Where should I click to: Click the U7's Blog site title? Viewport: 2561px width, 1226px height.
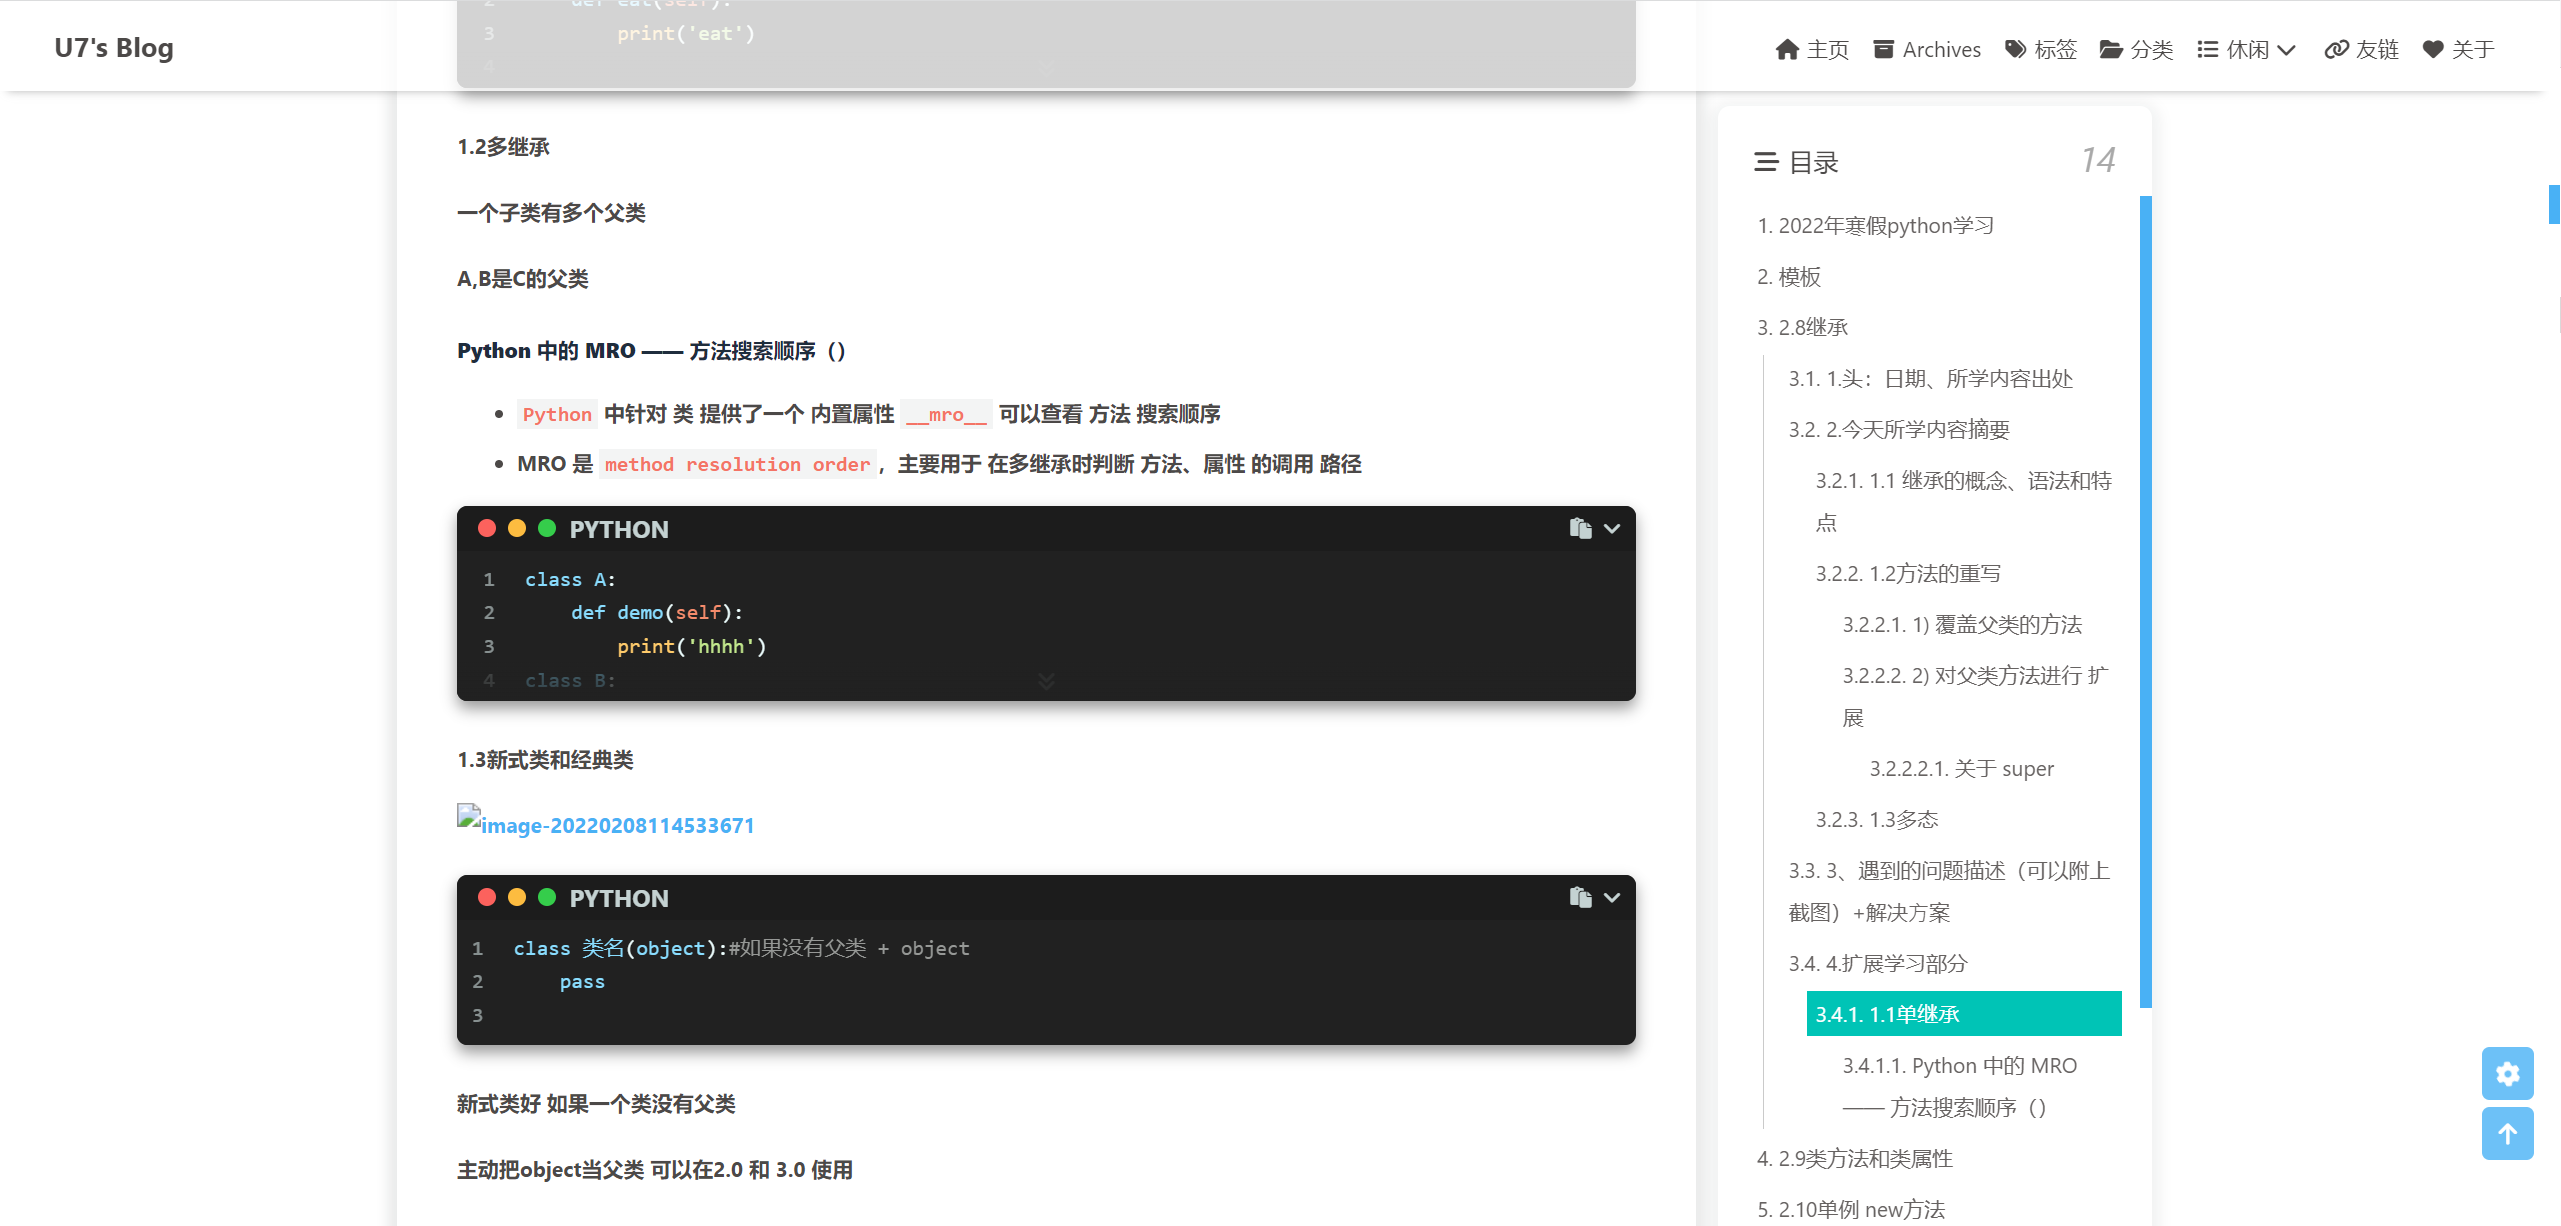point(114,47)
